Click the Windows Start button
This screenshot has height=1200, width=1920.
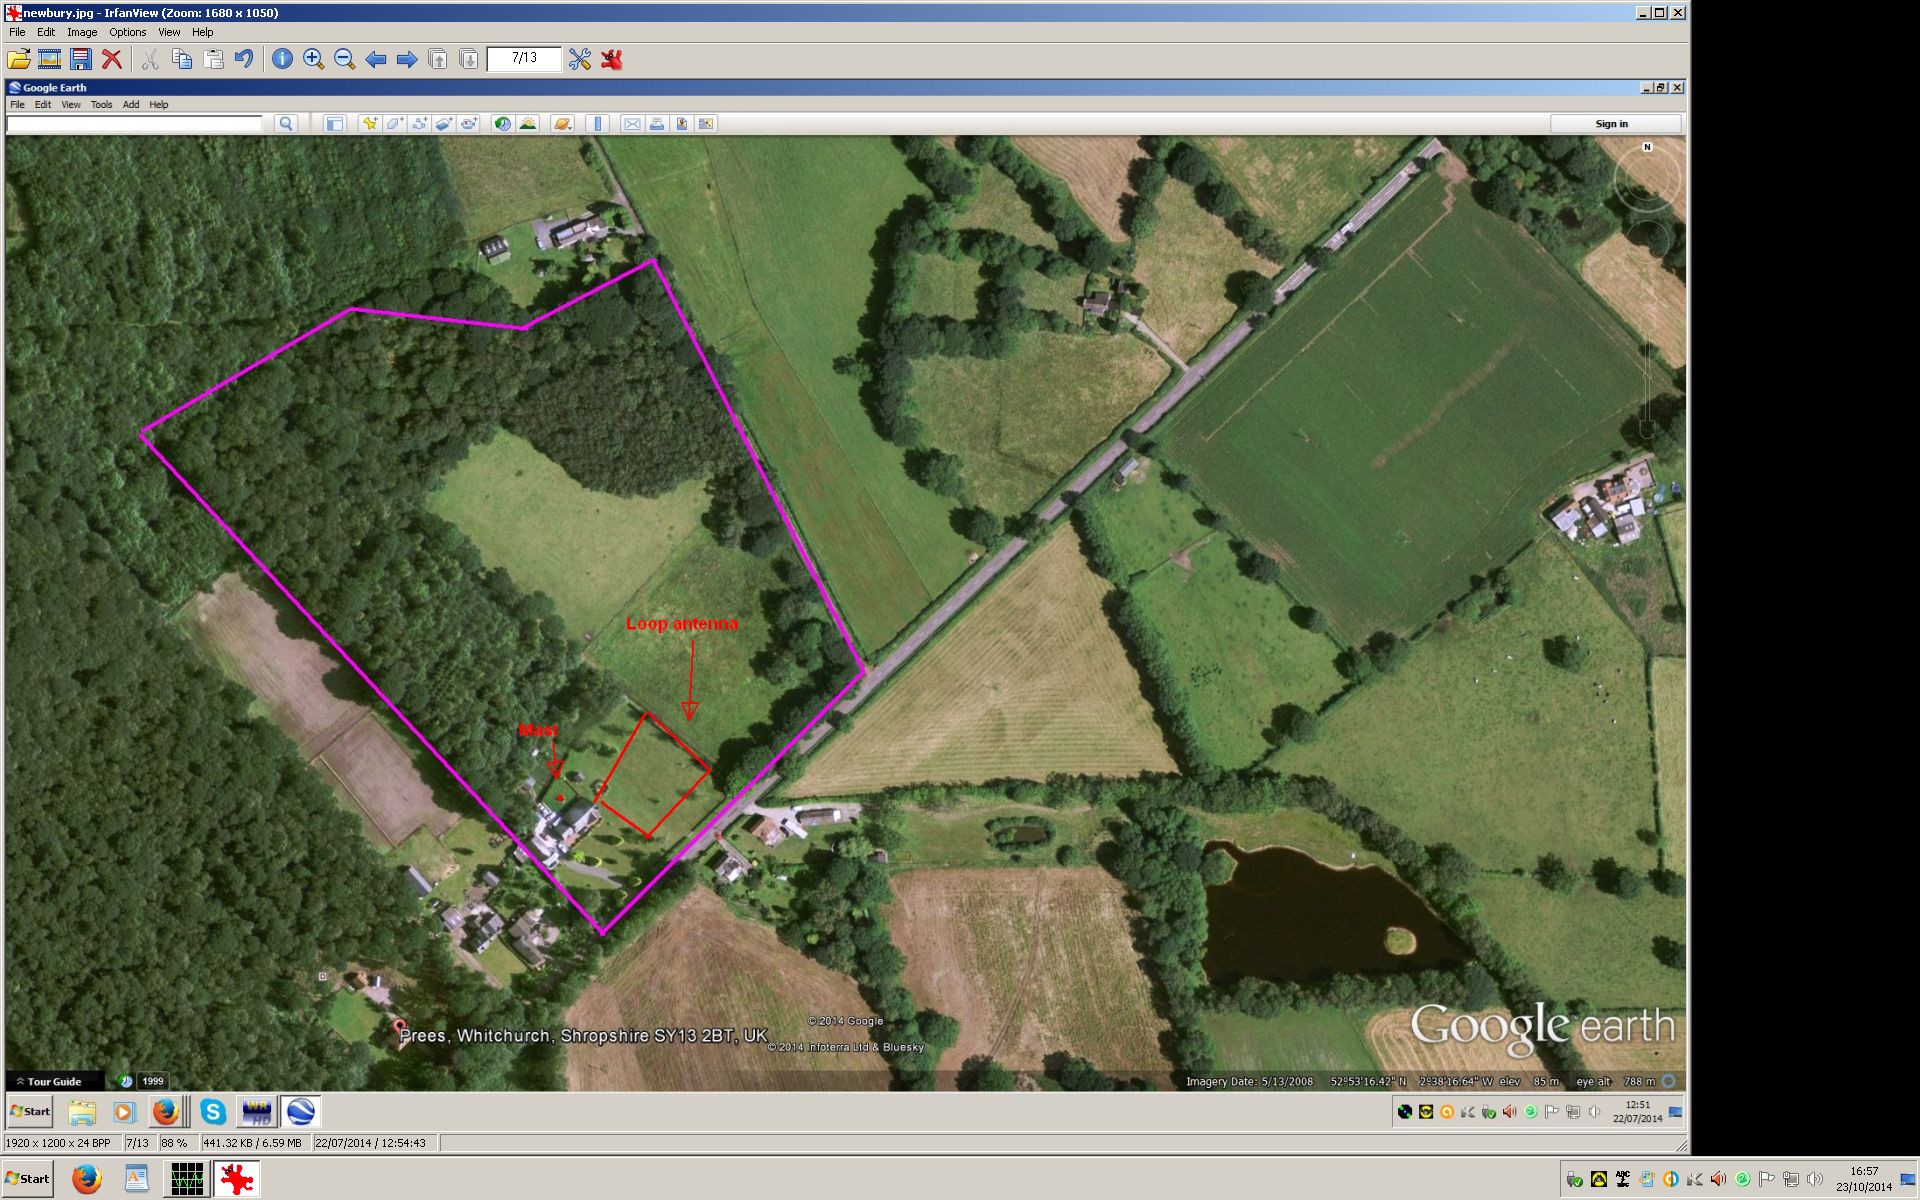[x=28, y=1178]
